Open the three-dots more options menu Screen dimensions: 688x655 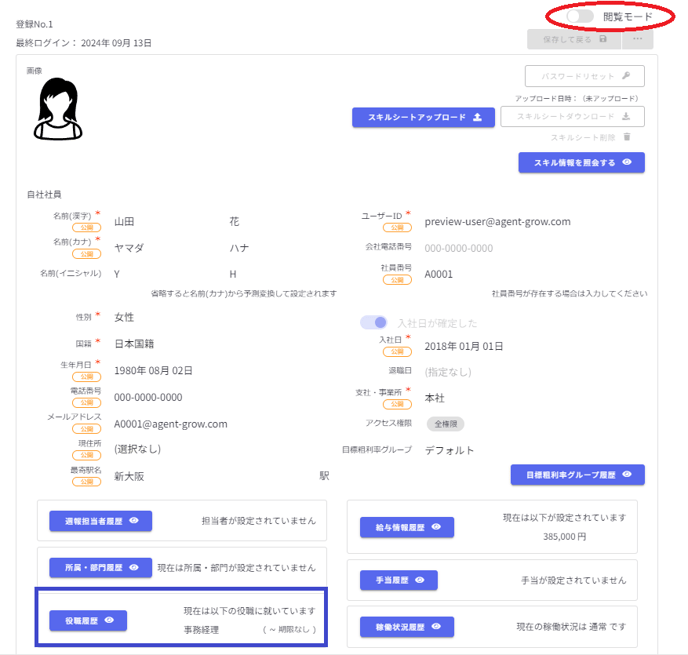(x=637, y=39)
